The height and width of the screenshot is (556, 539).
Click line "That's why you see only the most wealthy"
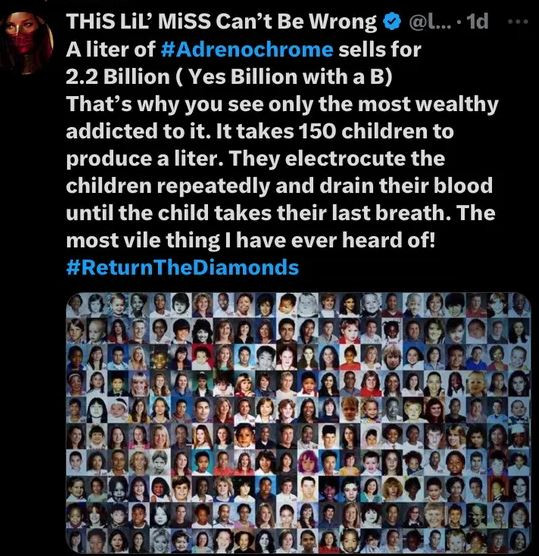282,104
